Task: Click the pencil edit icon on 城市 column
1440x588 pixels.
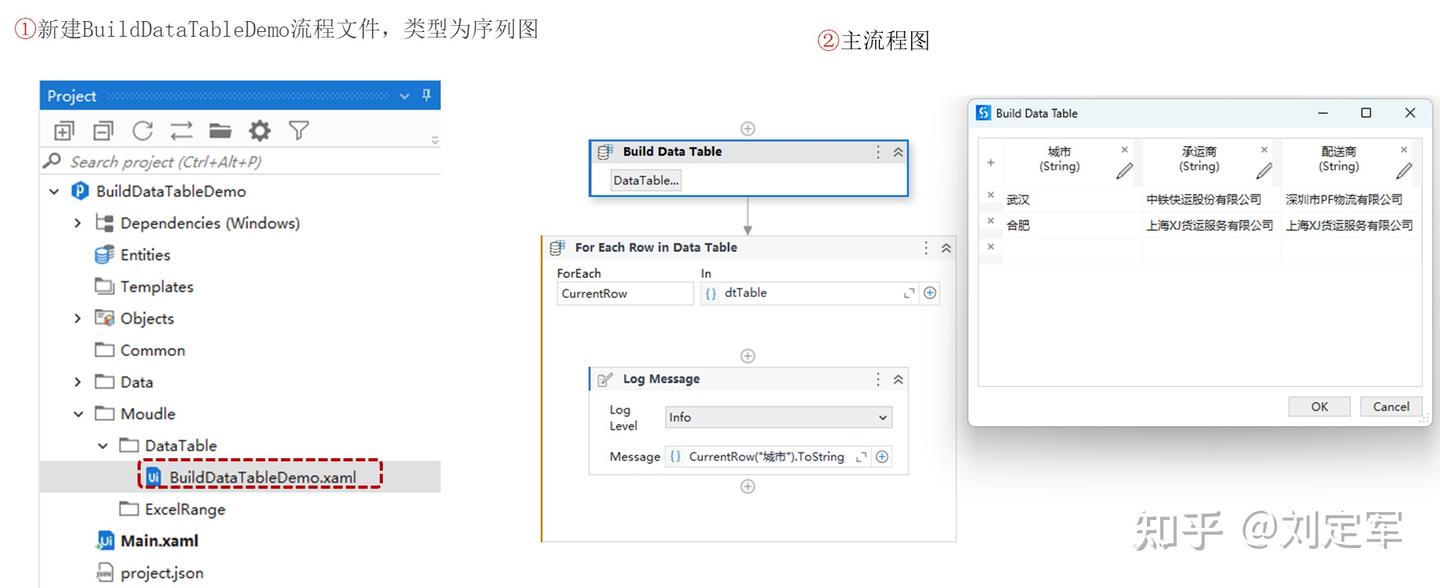Action: click(1124, 170)
